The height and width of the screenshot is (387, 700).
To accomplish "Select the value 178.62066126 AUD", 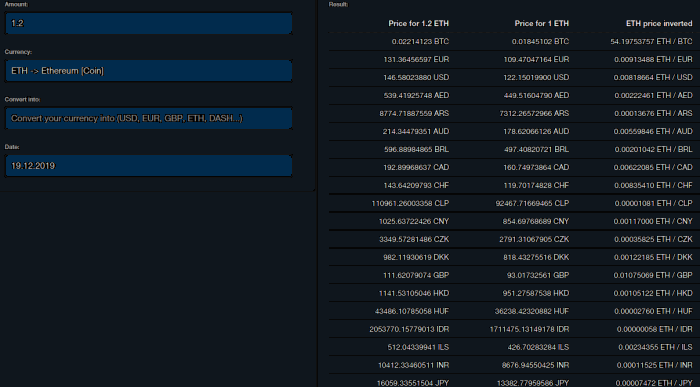I will coord(536,131).
